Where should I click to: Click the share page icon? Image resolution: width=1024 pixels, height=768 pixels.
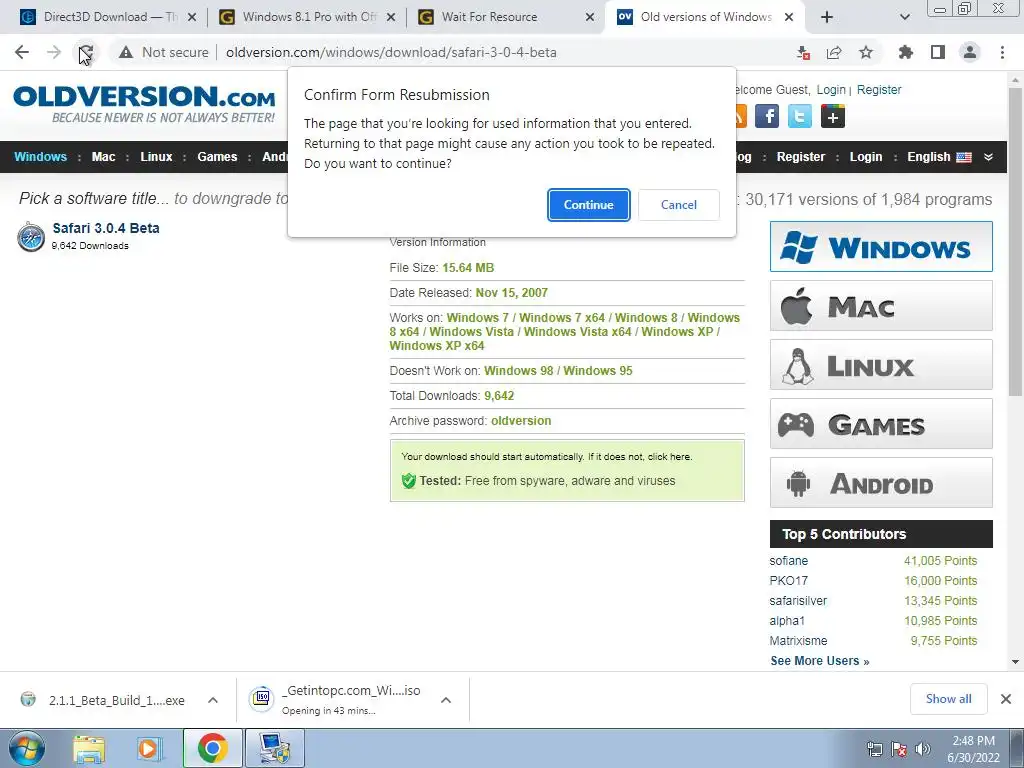tap(834, 52)
